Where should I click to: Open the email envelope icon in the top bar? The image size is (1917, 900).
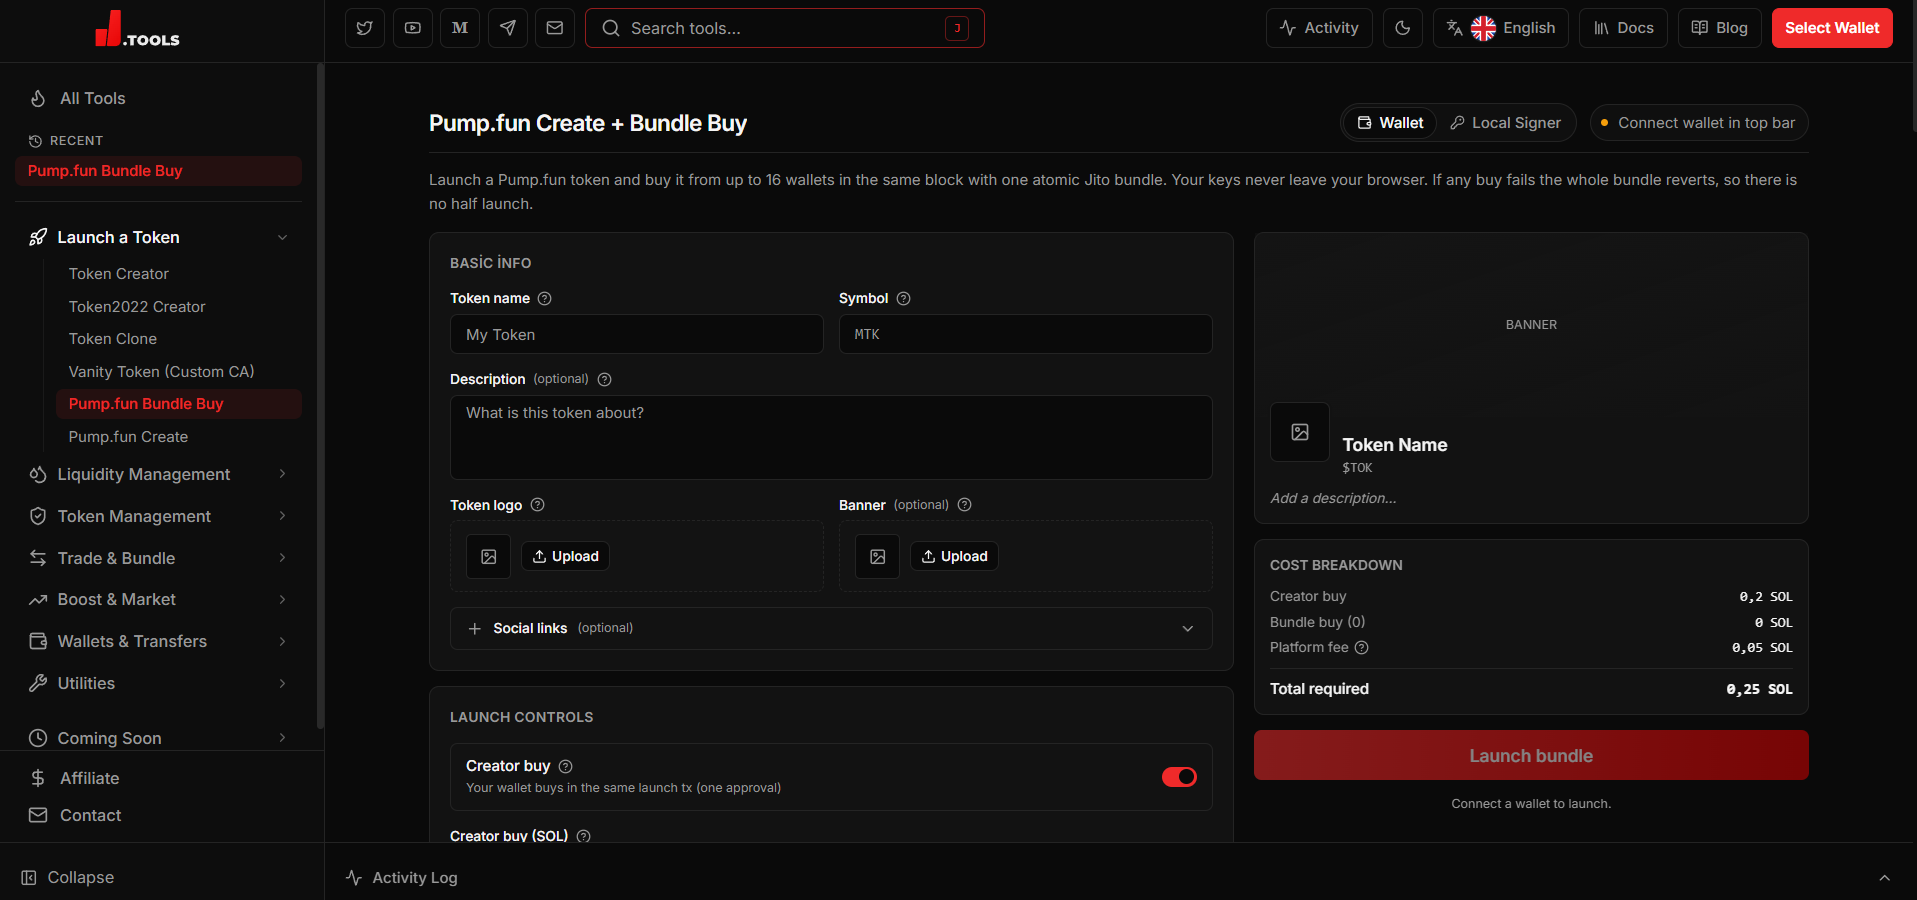(555, 28)
